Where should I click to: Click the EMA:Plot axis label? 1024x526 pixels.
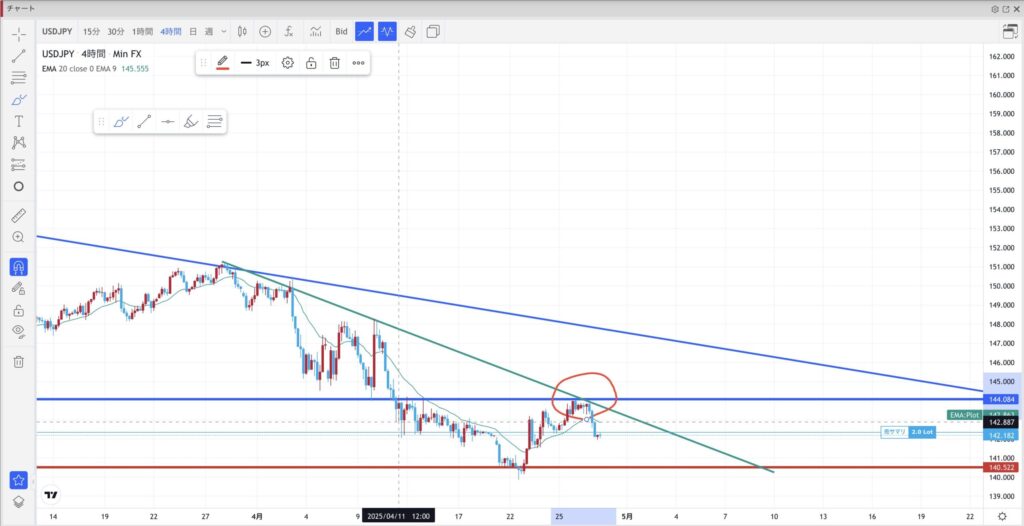click(x=964, y=414)
